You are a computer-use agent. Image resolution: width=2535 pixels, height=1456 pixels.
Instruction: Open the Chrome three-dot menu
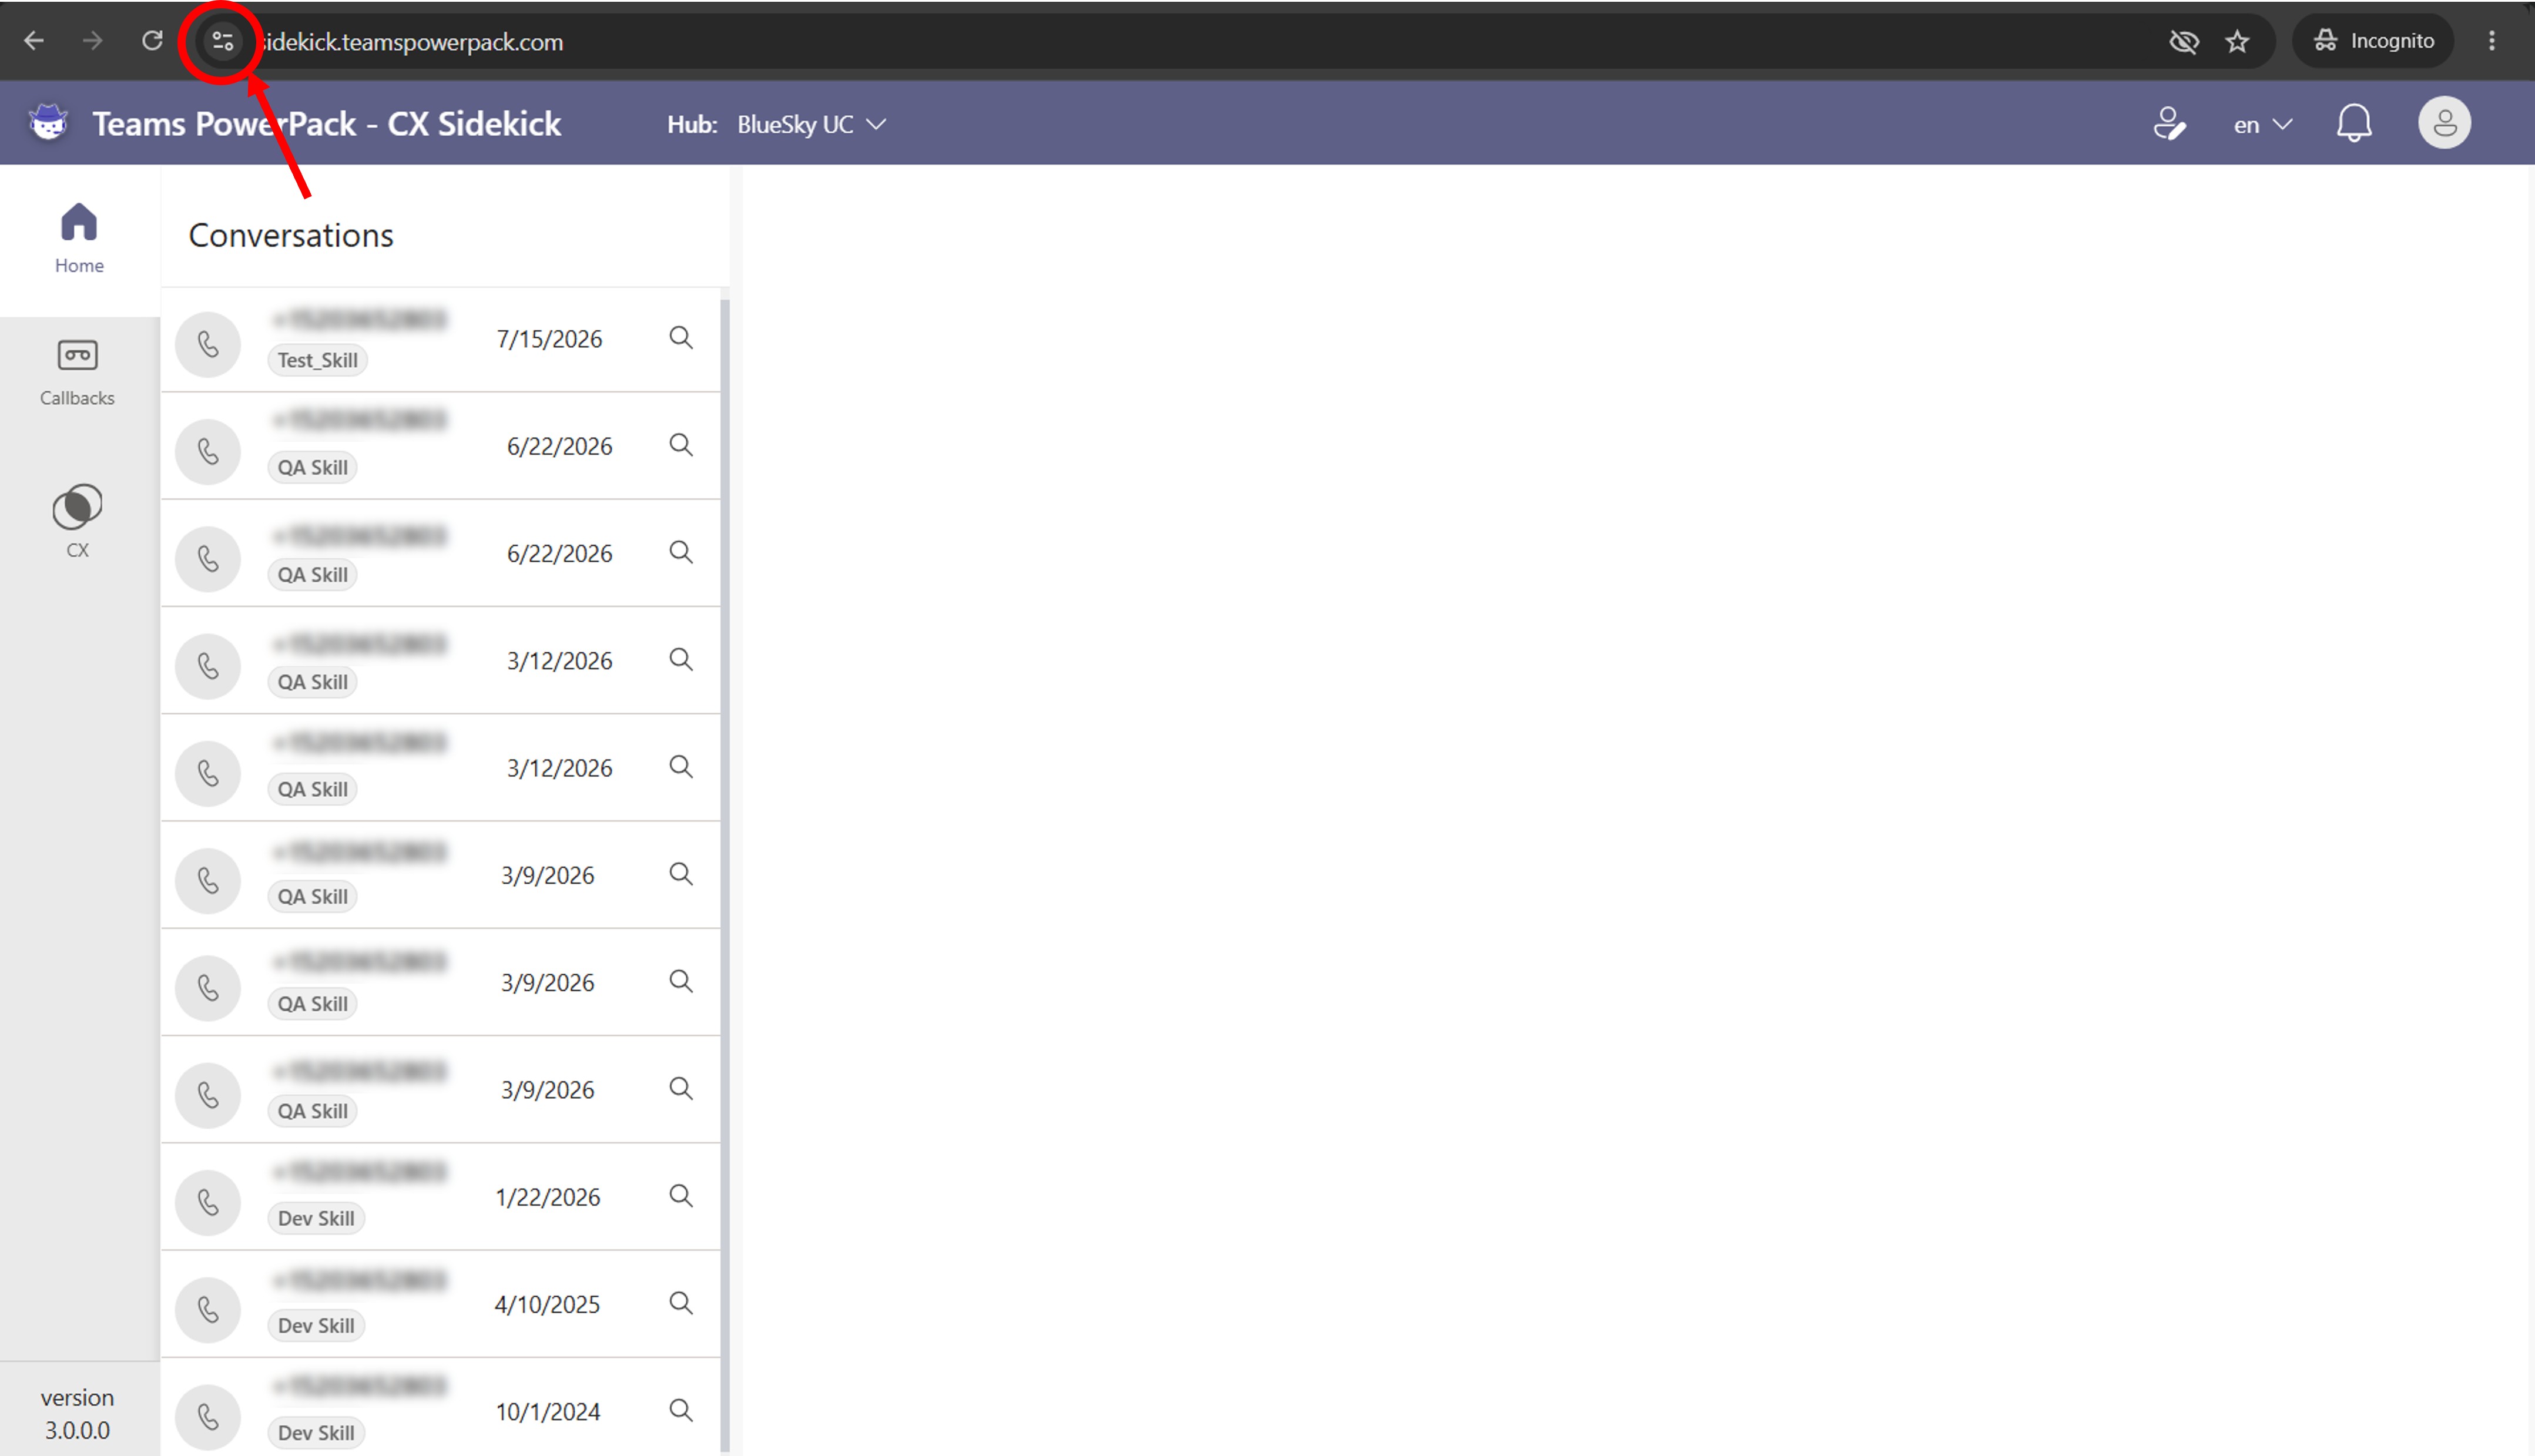coord(2491,41)
